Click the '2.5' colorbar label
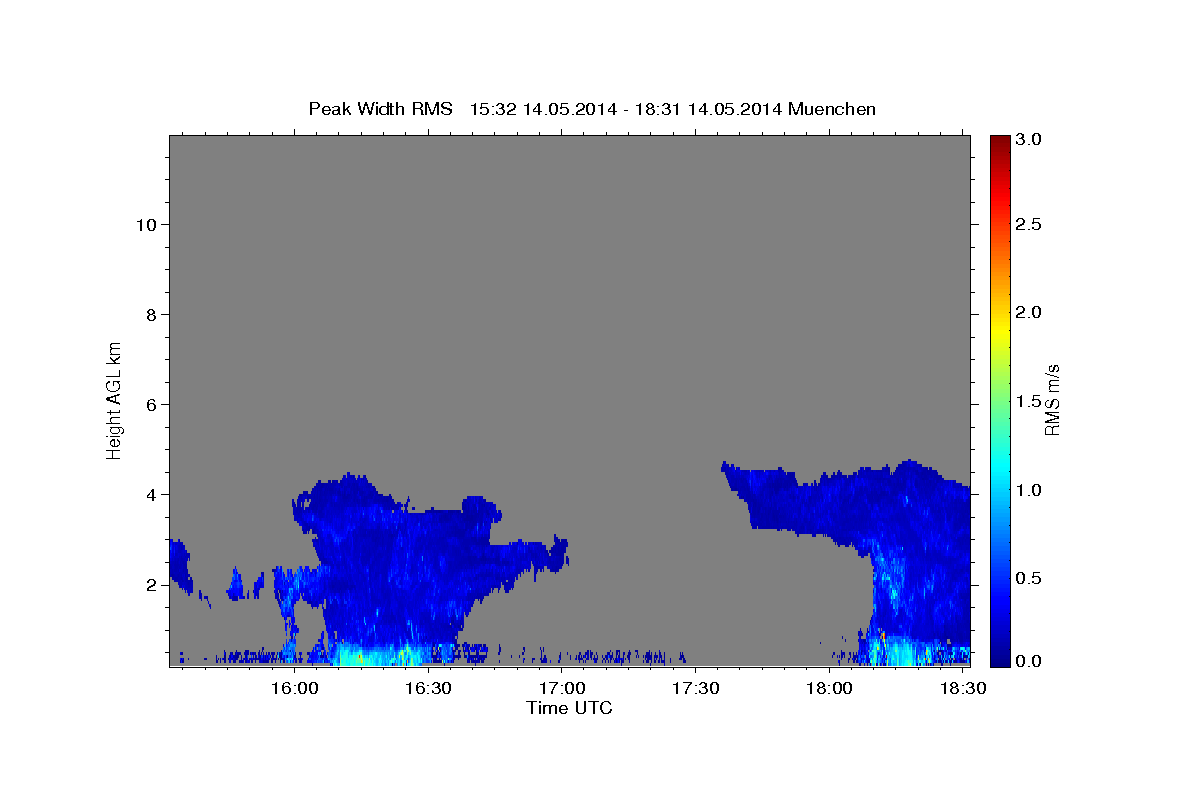The width and height of the screenshot is (1200, 800). pyautogui.click(x=1027, y=224)
